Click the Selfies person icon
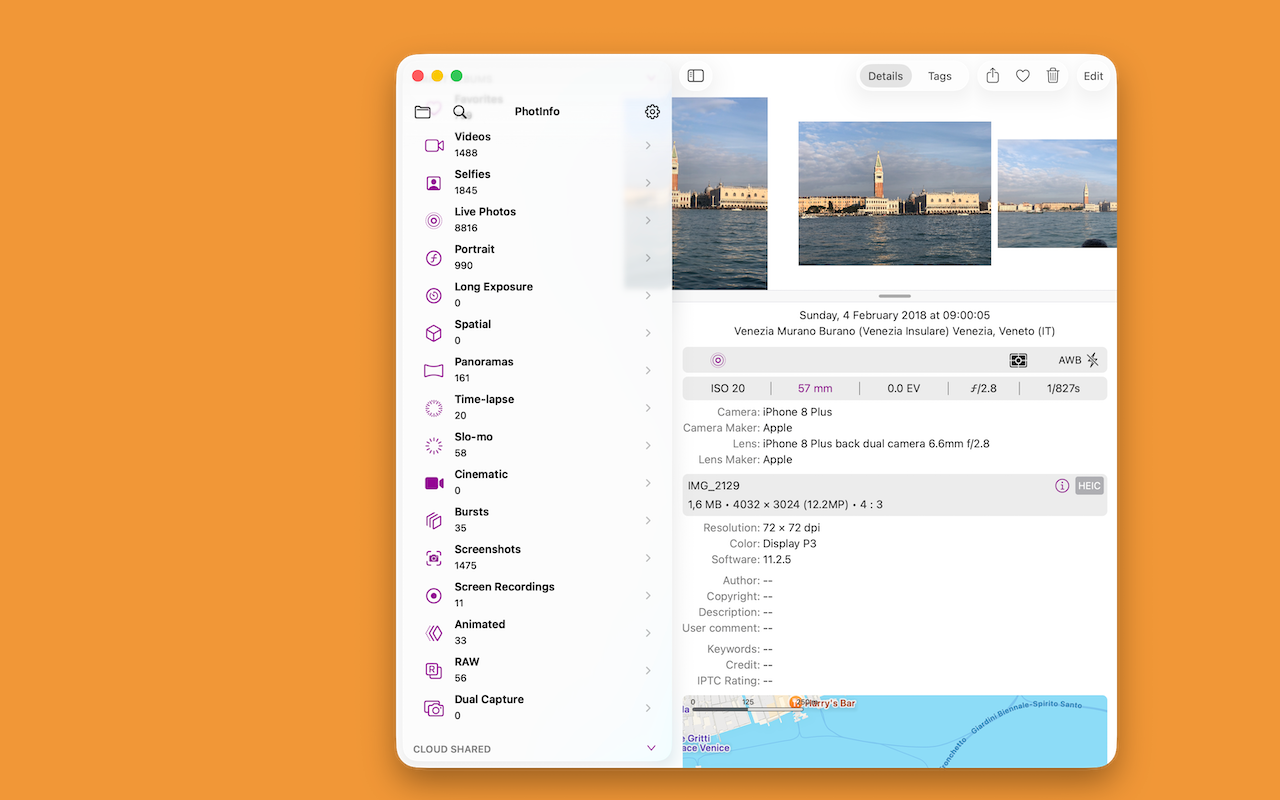The height and width of the screenshot is (800, 1280). pos(434,183)
